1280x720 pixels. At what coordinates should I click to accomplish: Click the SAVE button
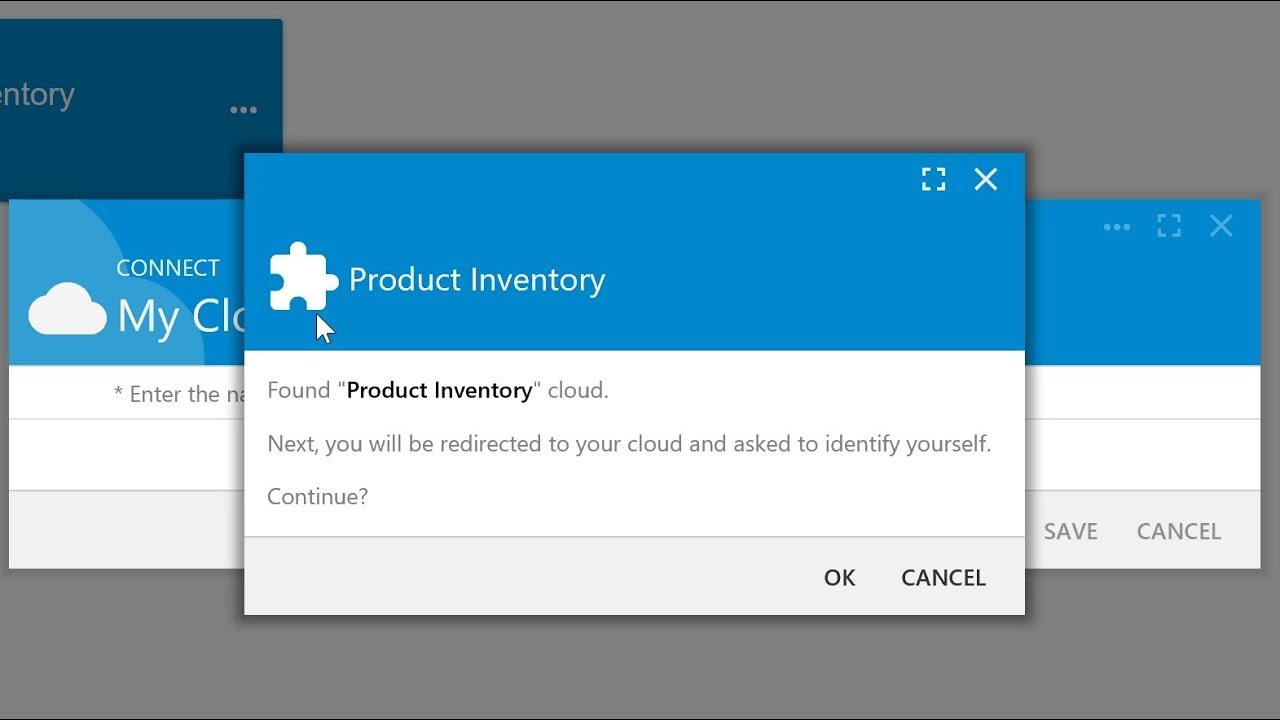click(1070, 531)
